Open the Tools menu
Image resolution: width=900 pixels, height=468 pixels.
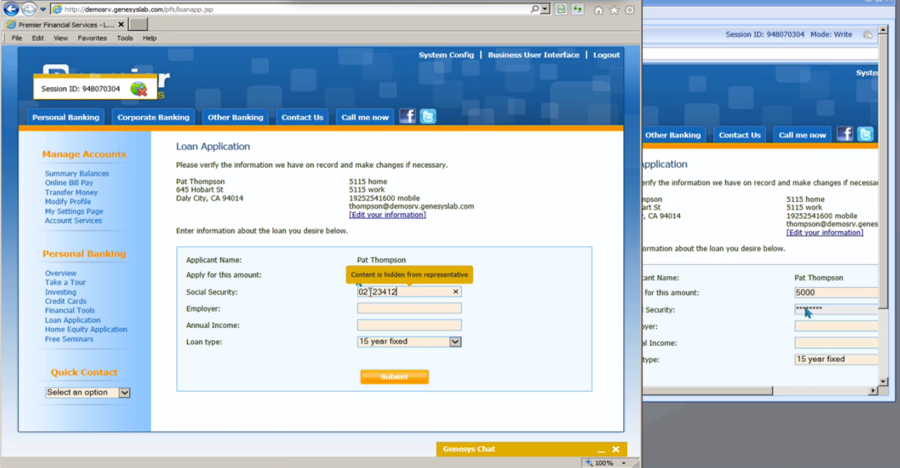pyautogui.click(x=124, y=38)
